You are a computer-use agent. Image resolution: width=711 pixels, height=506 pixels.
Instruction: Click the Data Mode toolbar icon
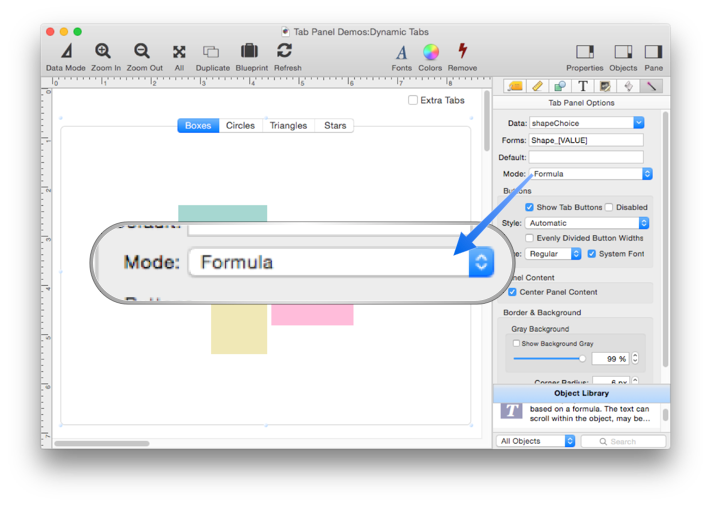point(66,51)
